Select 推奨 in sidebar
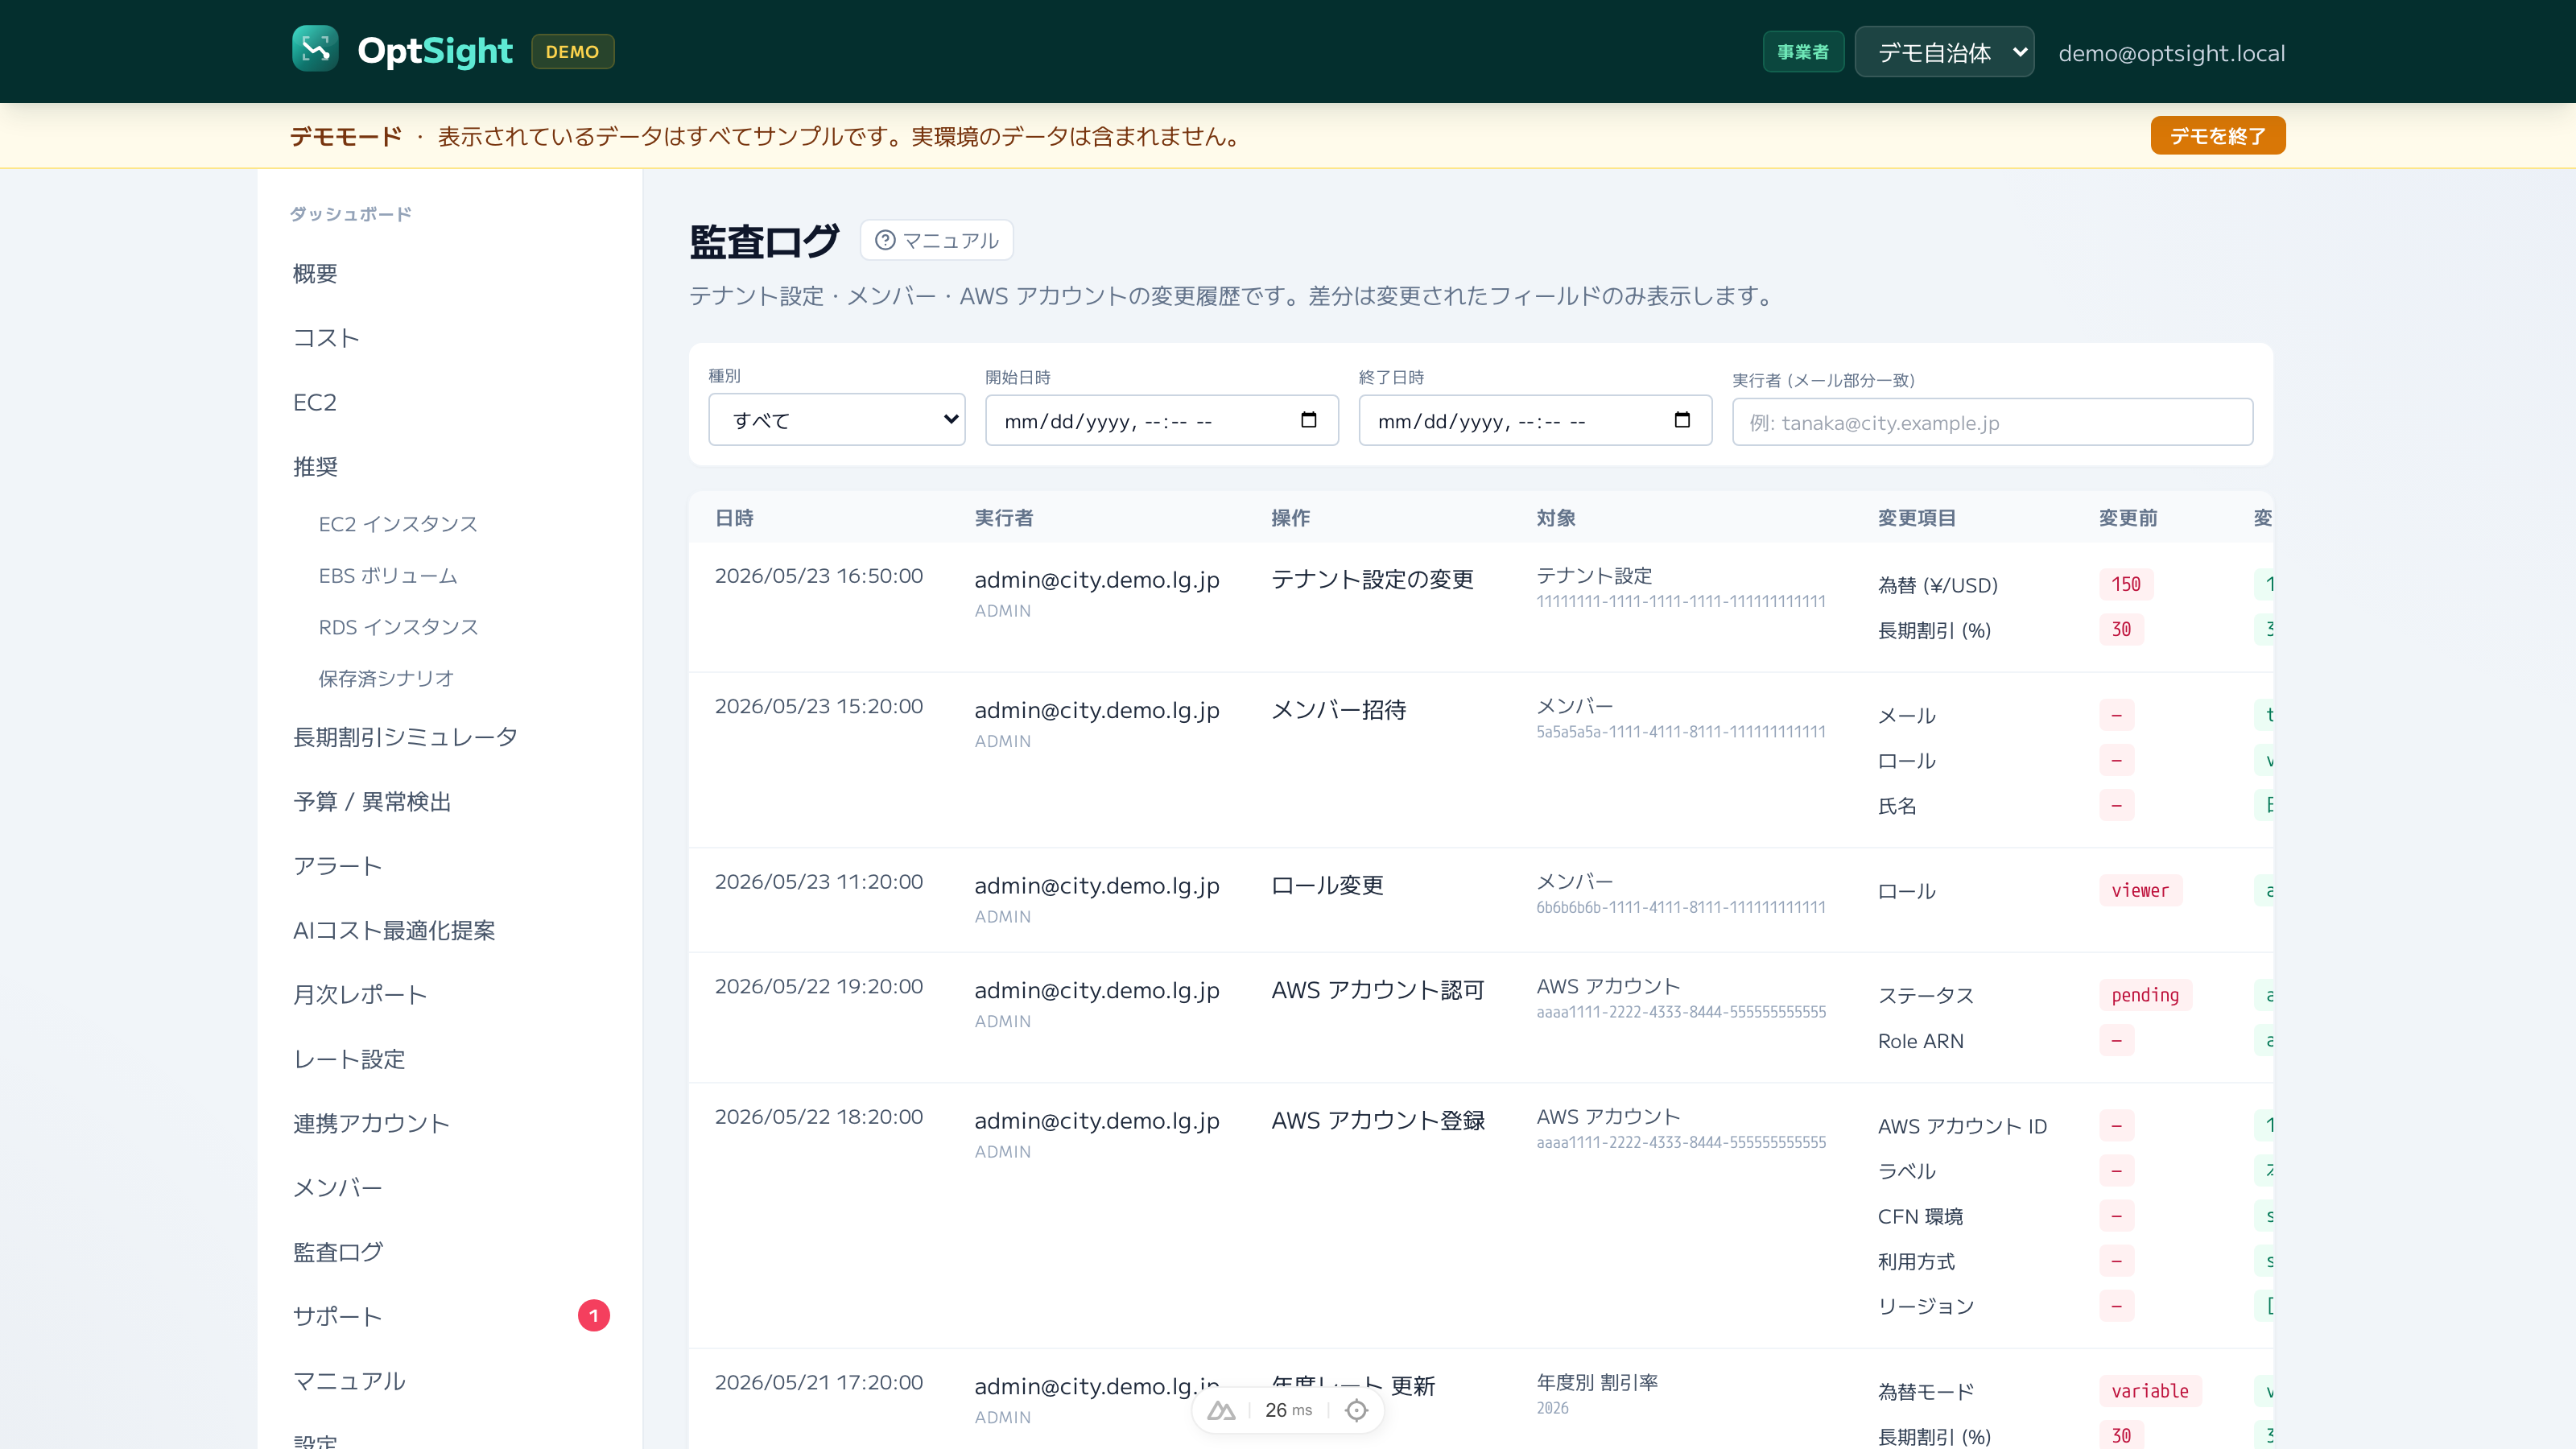Viewport: 2576px width, 1449px height. point(315,467)
